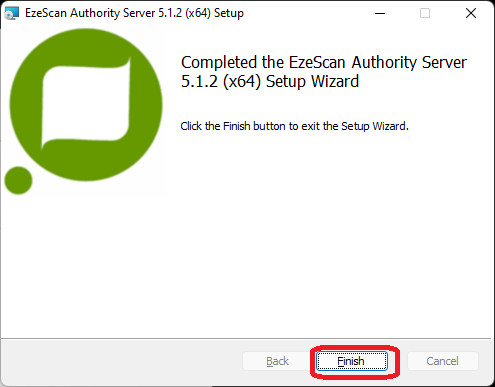Select the 'Completed the EzeScan Authority Server' heading
The width and height of the screenshot is (495, 387).
pos(324,62)
